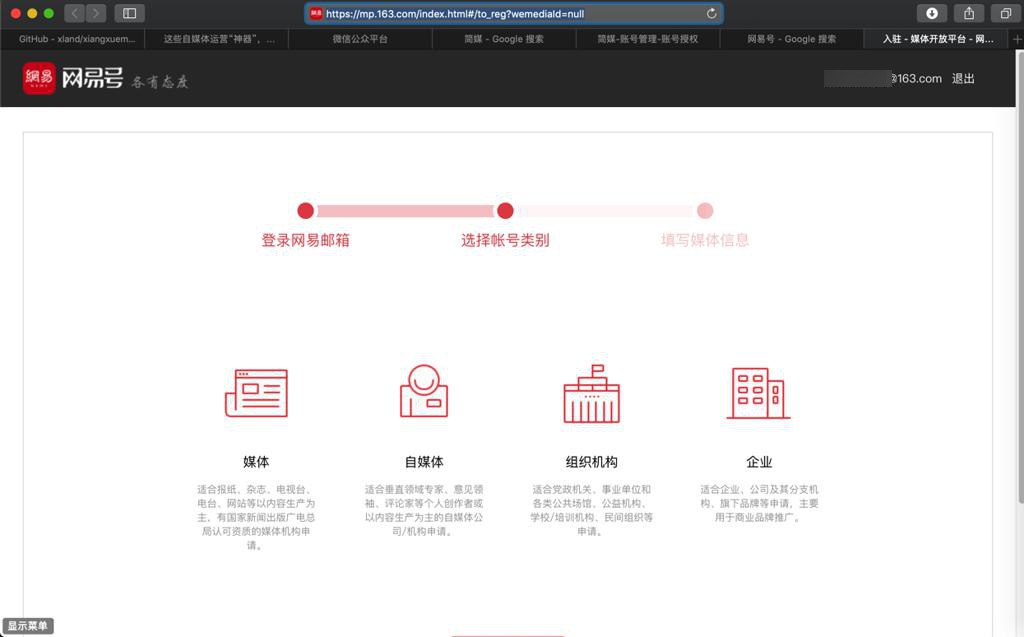Click the 自媒体 account type title
1024x637 pixels.
pos(424,462)
